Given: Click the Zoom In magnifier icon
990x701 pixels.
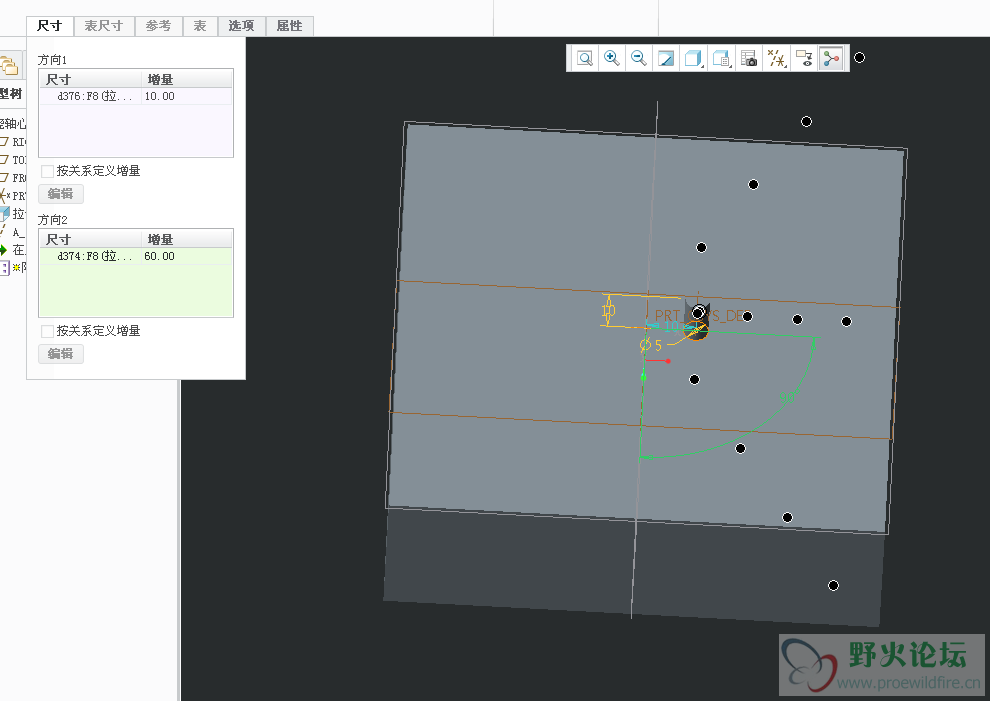Looking at the screenshot, I should pyautogui.click(x=611, y=59).
